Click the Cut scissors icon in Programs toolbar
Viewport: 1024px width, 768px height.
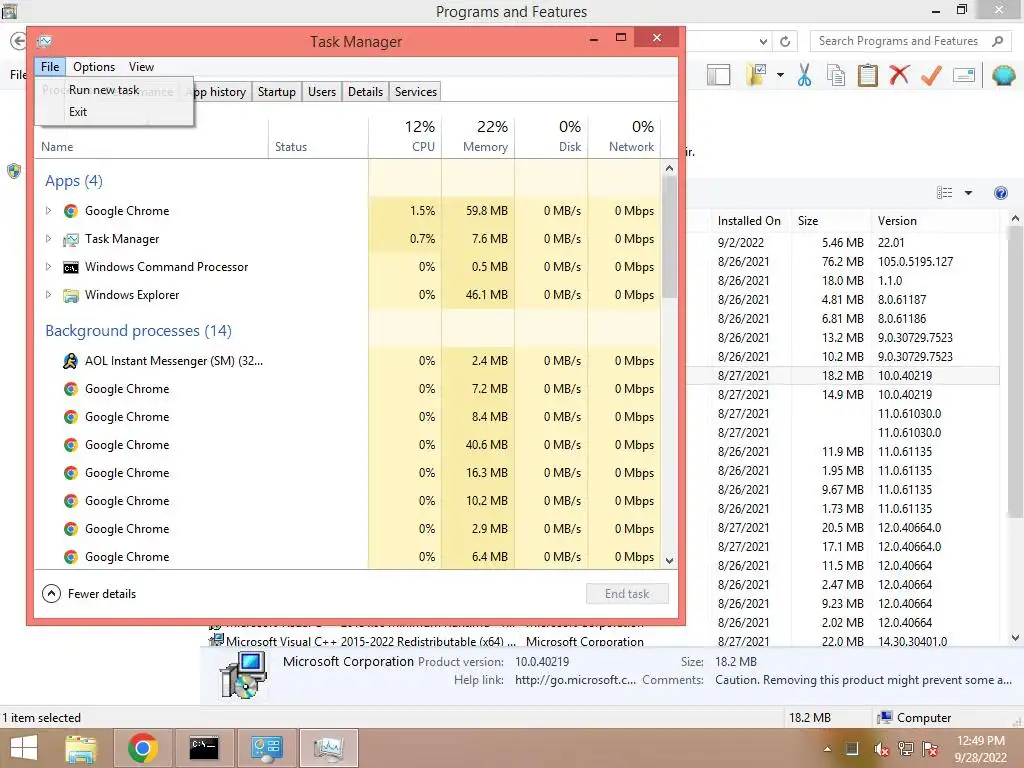pyautogui.click(x=805, y=75)
